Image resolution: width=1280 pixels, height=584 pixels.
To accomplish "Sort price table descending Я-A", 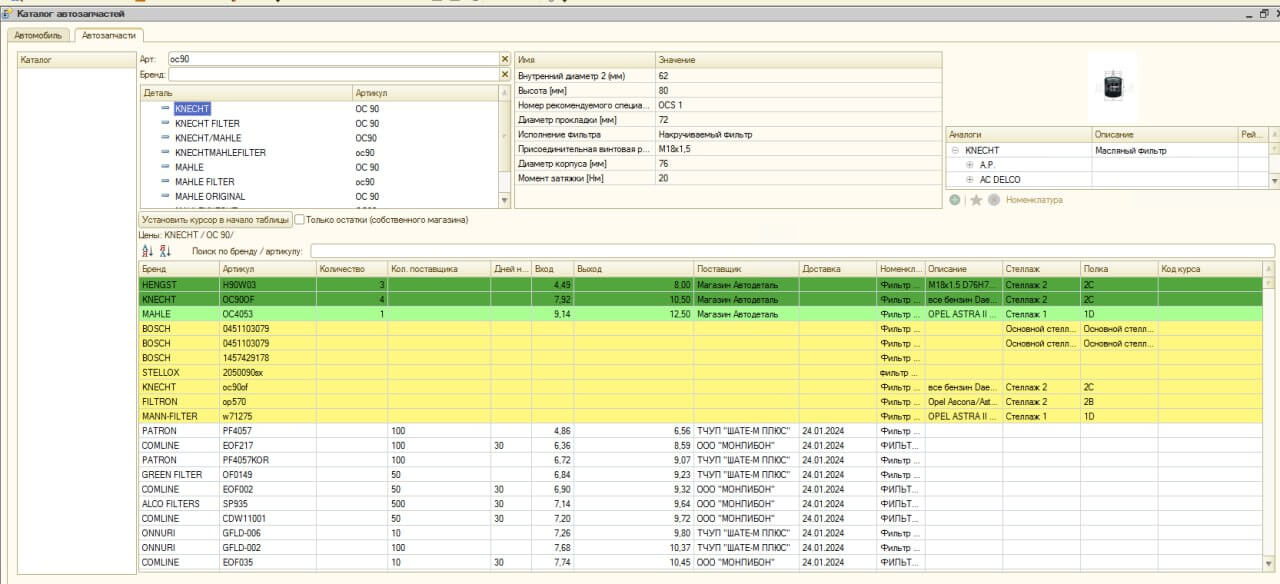I will pyautogui.click(x=166, y=251).
